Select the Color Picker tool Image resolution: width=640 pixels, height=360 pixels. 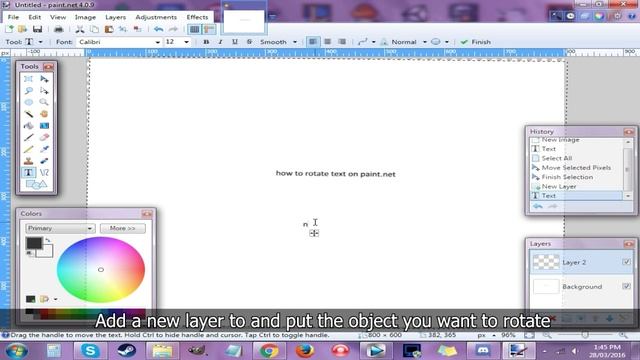(44, 149)
